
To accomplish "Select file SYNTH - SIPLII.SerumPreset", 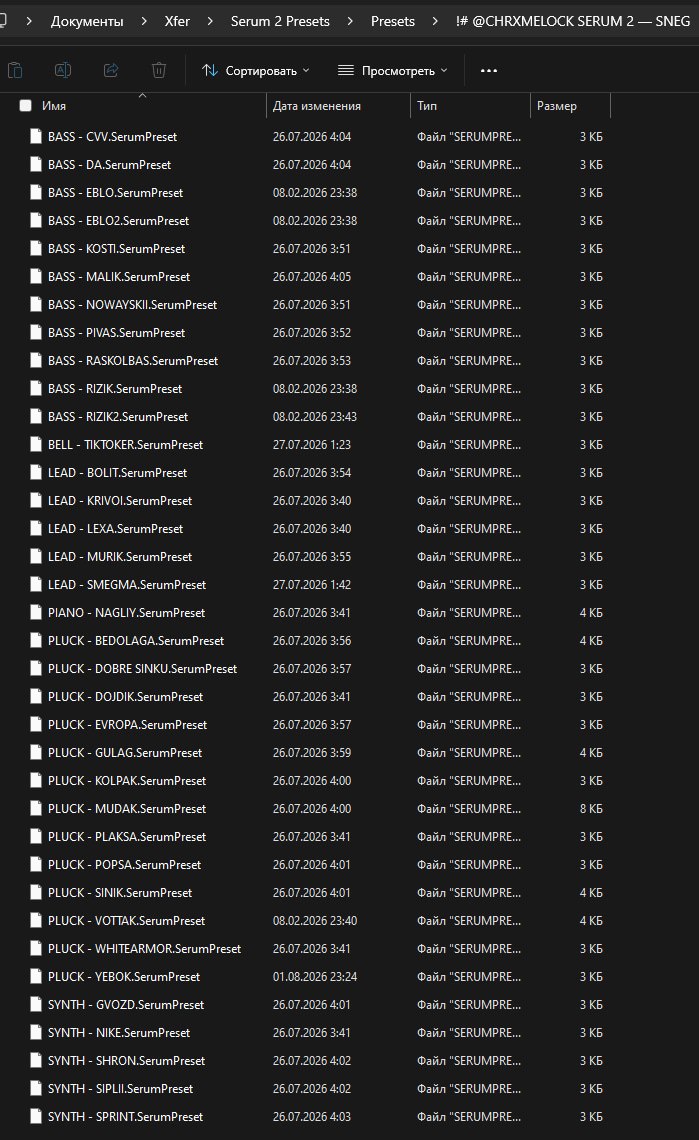I will pos(121,1088).
